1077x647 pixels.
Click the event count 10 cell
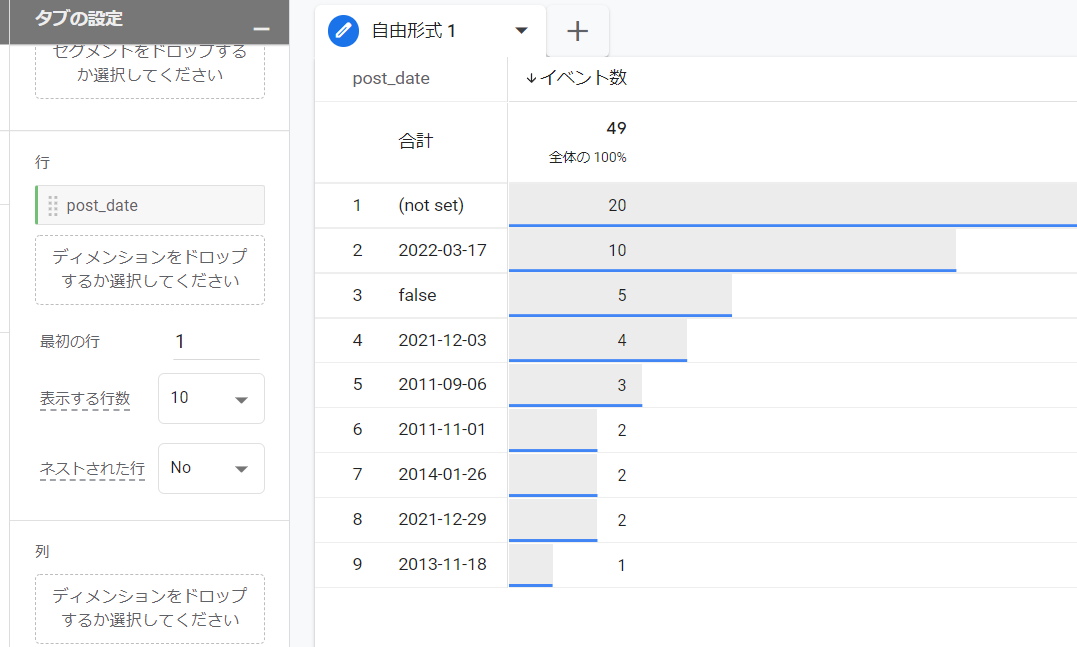617,251
